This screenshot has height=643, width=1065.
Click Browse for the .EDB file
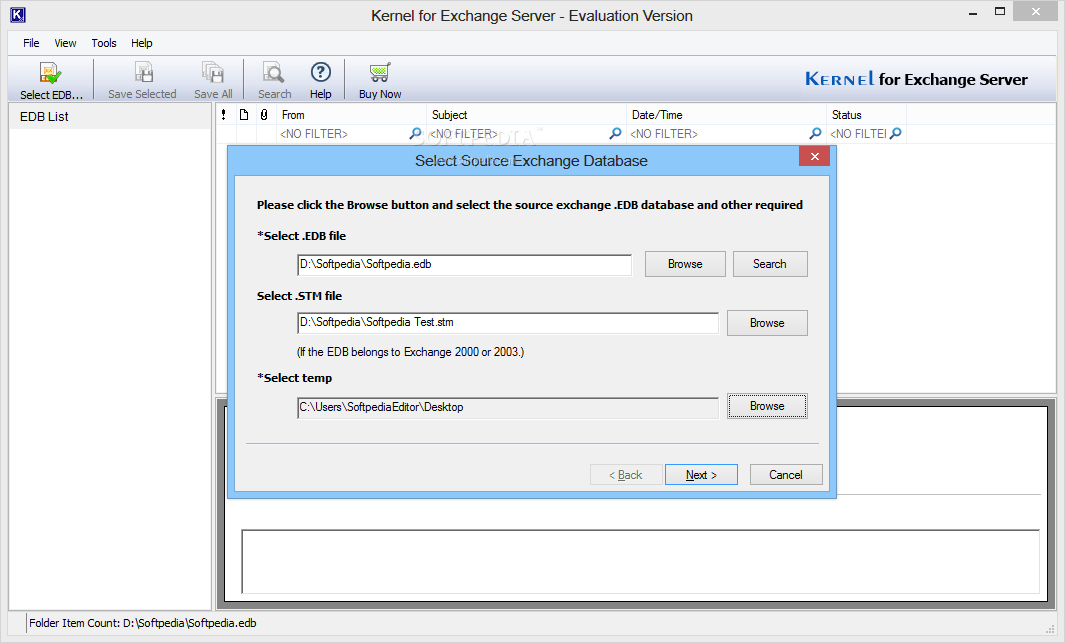click(x=685, y=264)
